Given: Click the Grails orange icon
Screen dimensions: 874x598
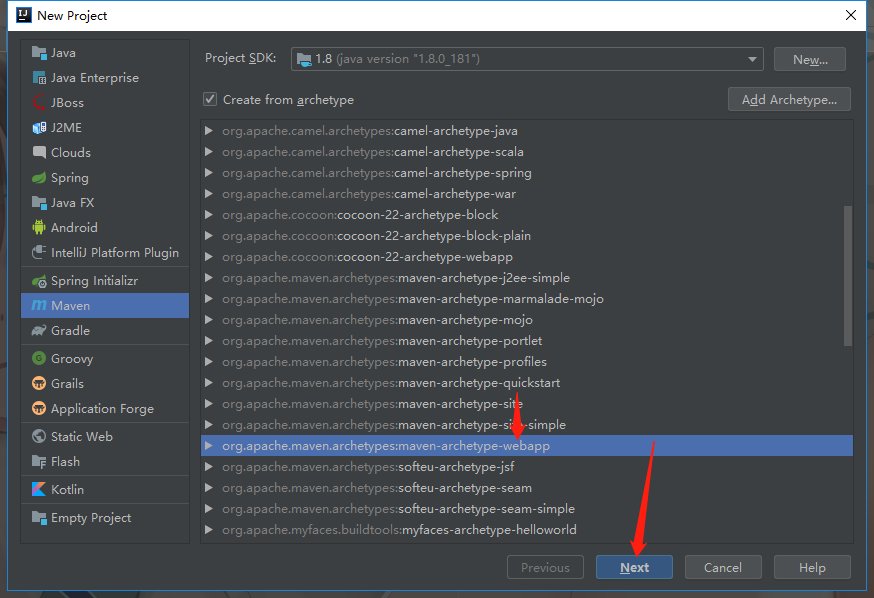Looking at the screenshot, I should [x=39, y=383].
